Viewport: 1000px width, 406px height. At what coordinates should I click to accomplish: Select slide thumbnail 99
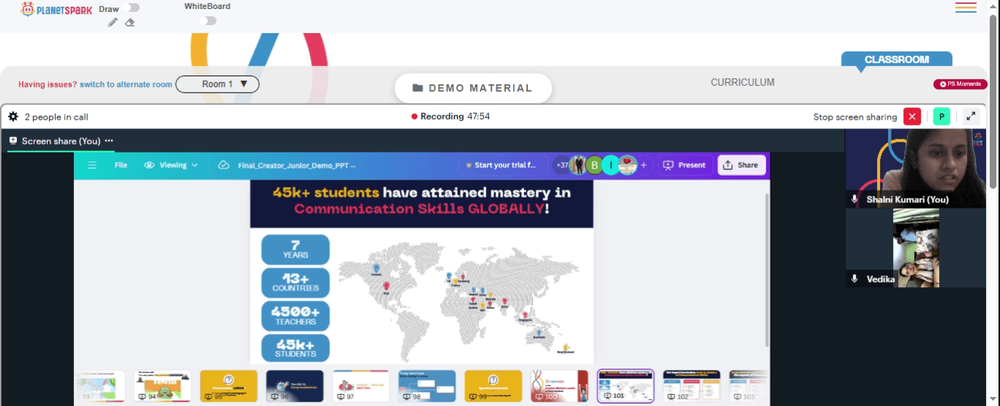click(x=493, y=386)
